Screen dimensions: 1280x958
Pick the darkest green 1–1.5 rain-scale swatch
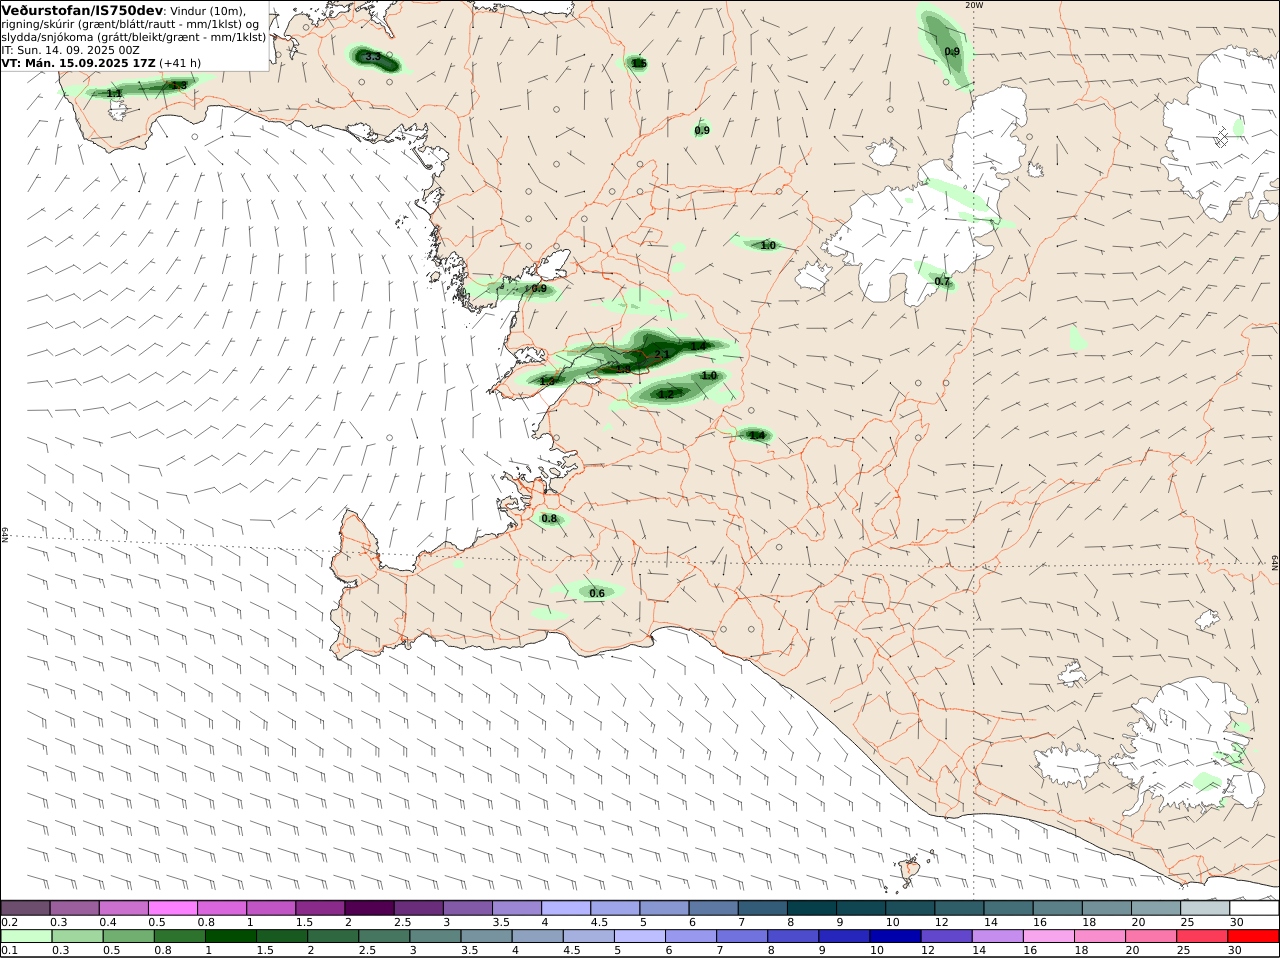[230, 936]
